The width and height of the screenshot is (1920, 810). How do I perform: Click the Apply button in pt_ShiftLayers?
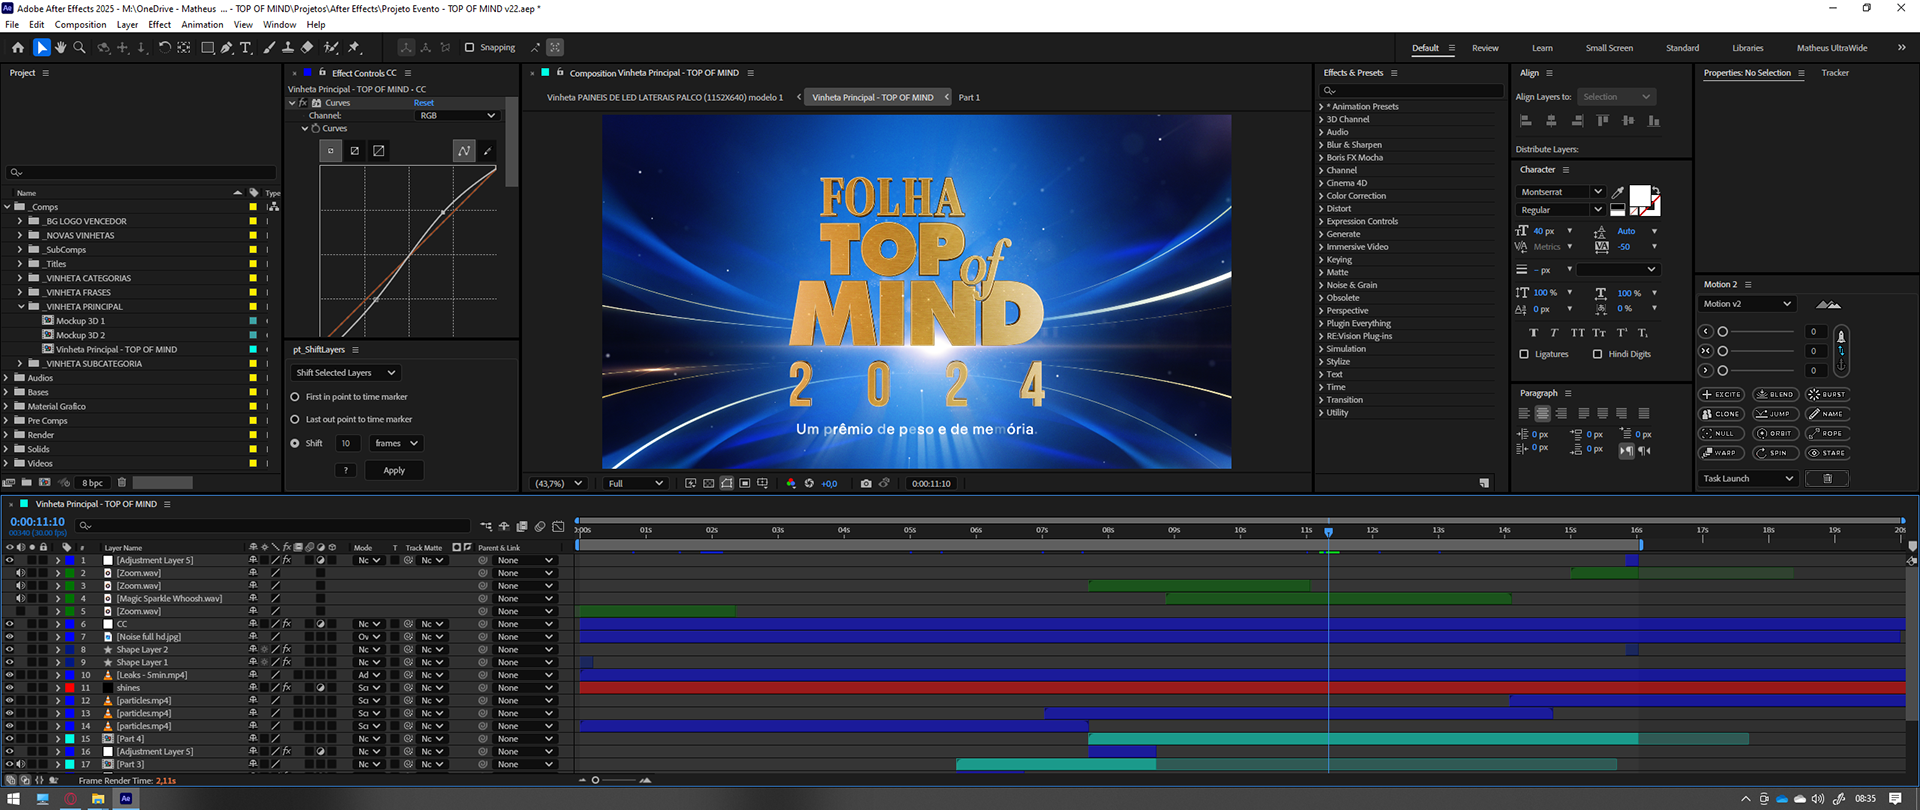[x=394, y=470]
